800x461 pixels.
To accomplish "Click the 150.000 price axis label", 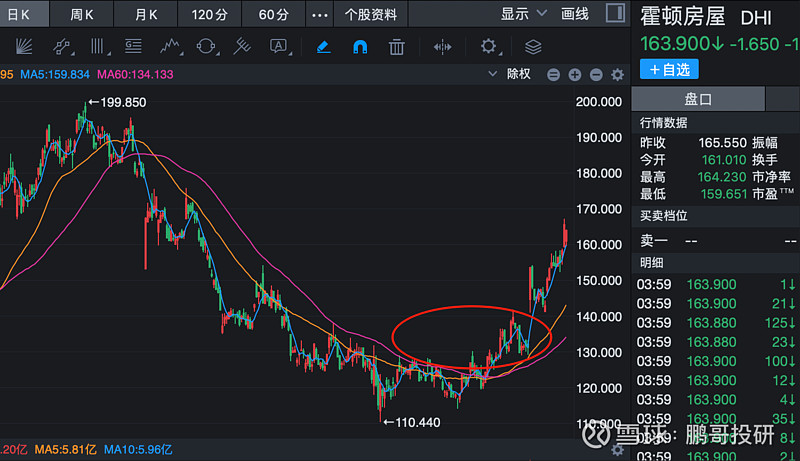I will click(599, 280).
